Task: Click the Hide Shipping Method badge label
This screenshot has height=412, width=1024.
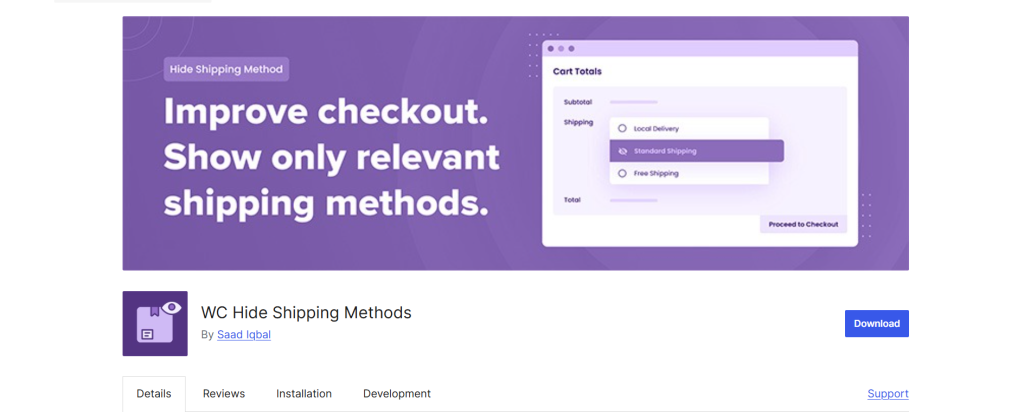Action: (x=226, y=69)
